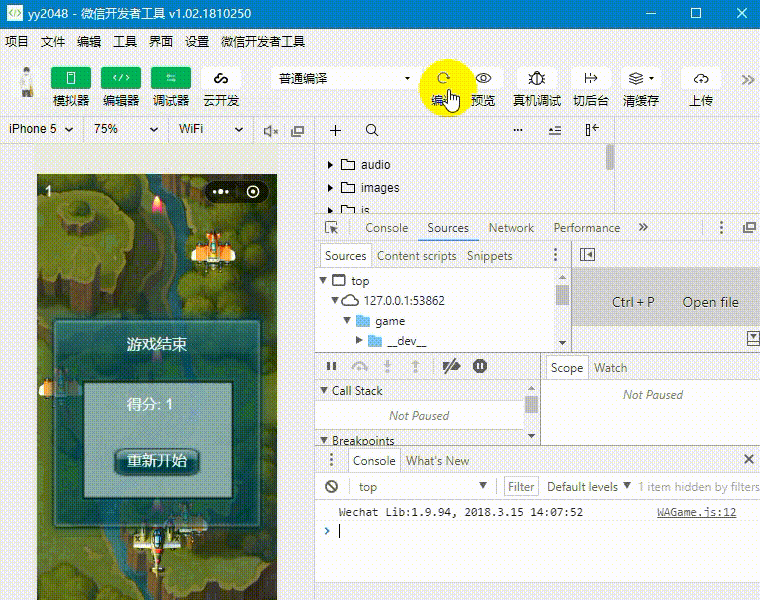The image size is (760, 600).
Task: Open the WiFi network dropdown
Action: (x=211, y=129)
